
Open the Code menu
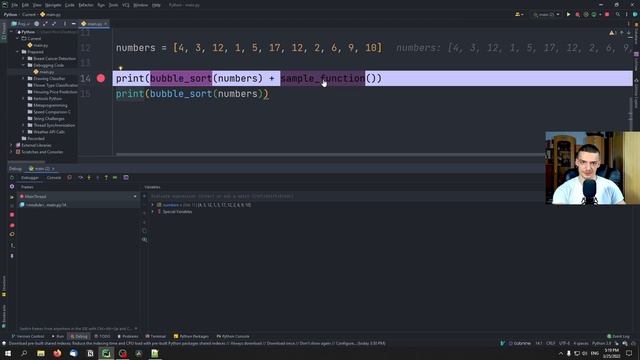[x=70, y=5]
